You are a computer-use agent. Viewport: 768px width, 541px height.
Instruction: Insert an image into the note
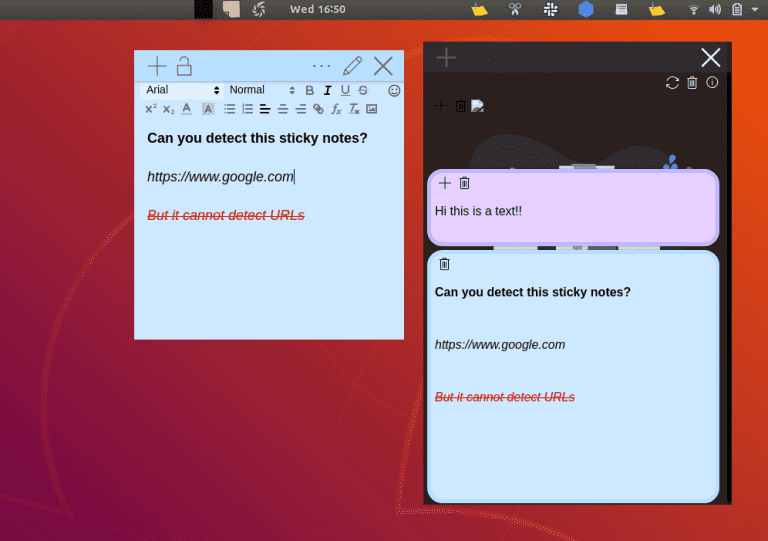point(372,109)
